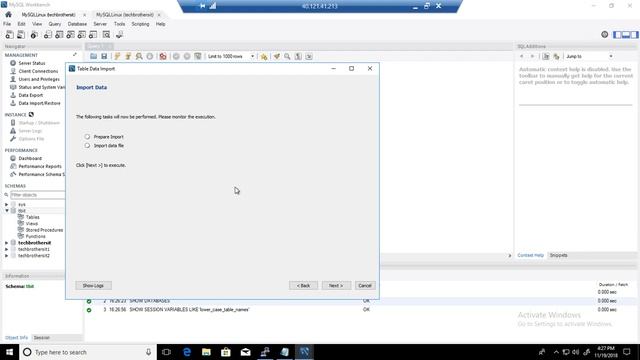
Task: Switch to the Session tab
Action: 42,338
